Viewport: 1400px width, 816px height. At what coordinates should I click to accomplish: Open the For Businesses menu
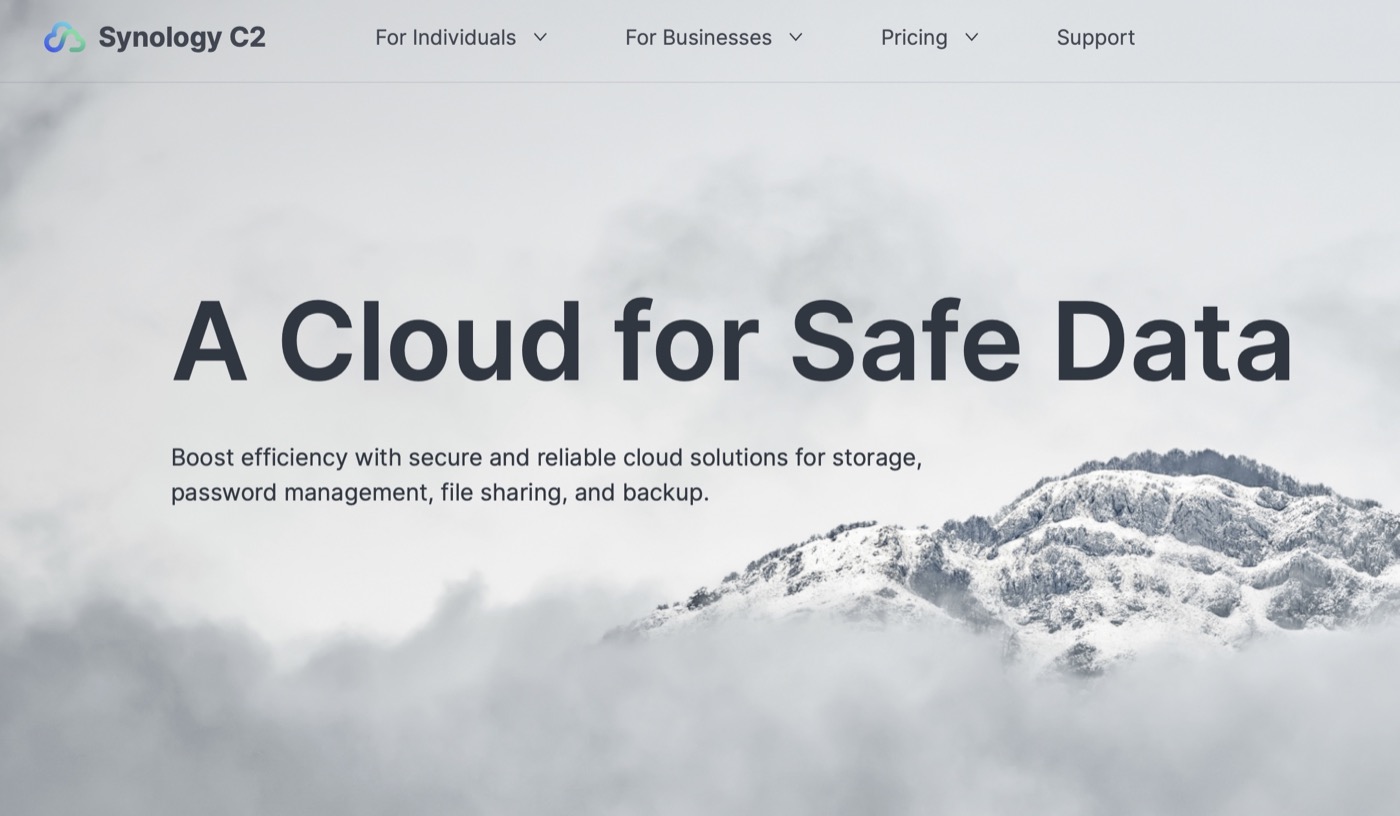pos(698,38)
